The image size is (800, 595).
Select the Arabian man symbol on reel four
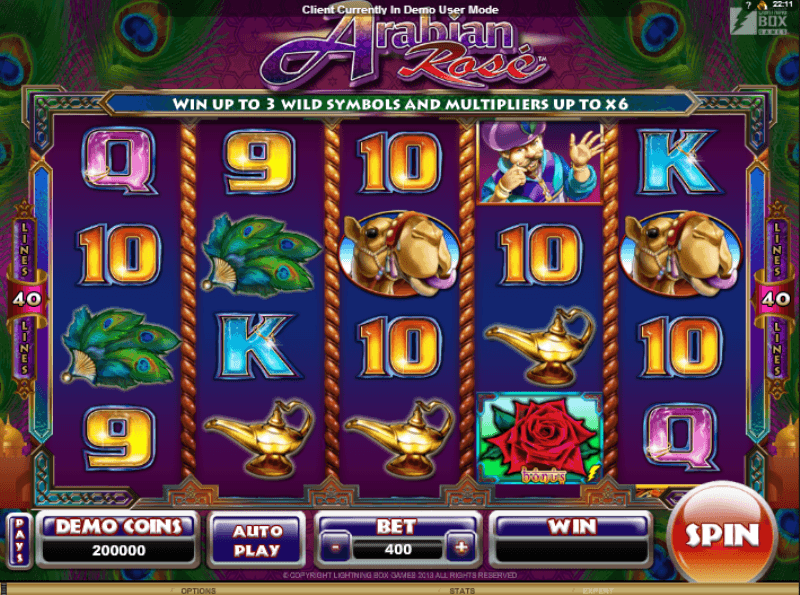(x=540, y=163)
